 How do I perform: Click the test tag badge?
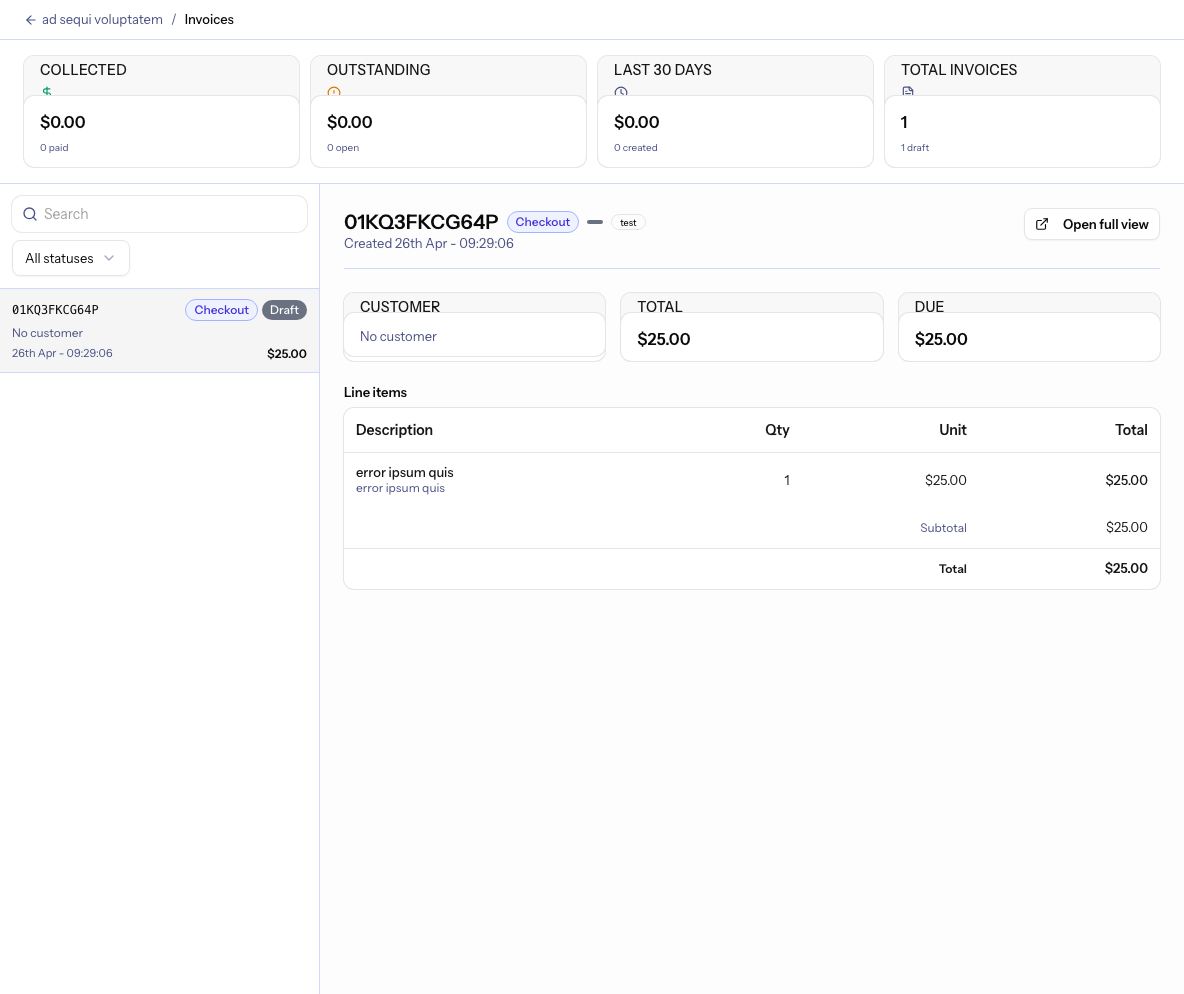628,223
